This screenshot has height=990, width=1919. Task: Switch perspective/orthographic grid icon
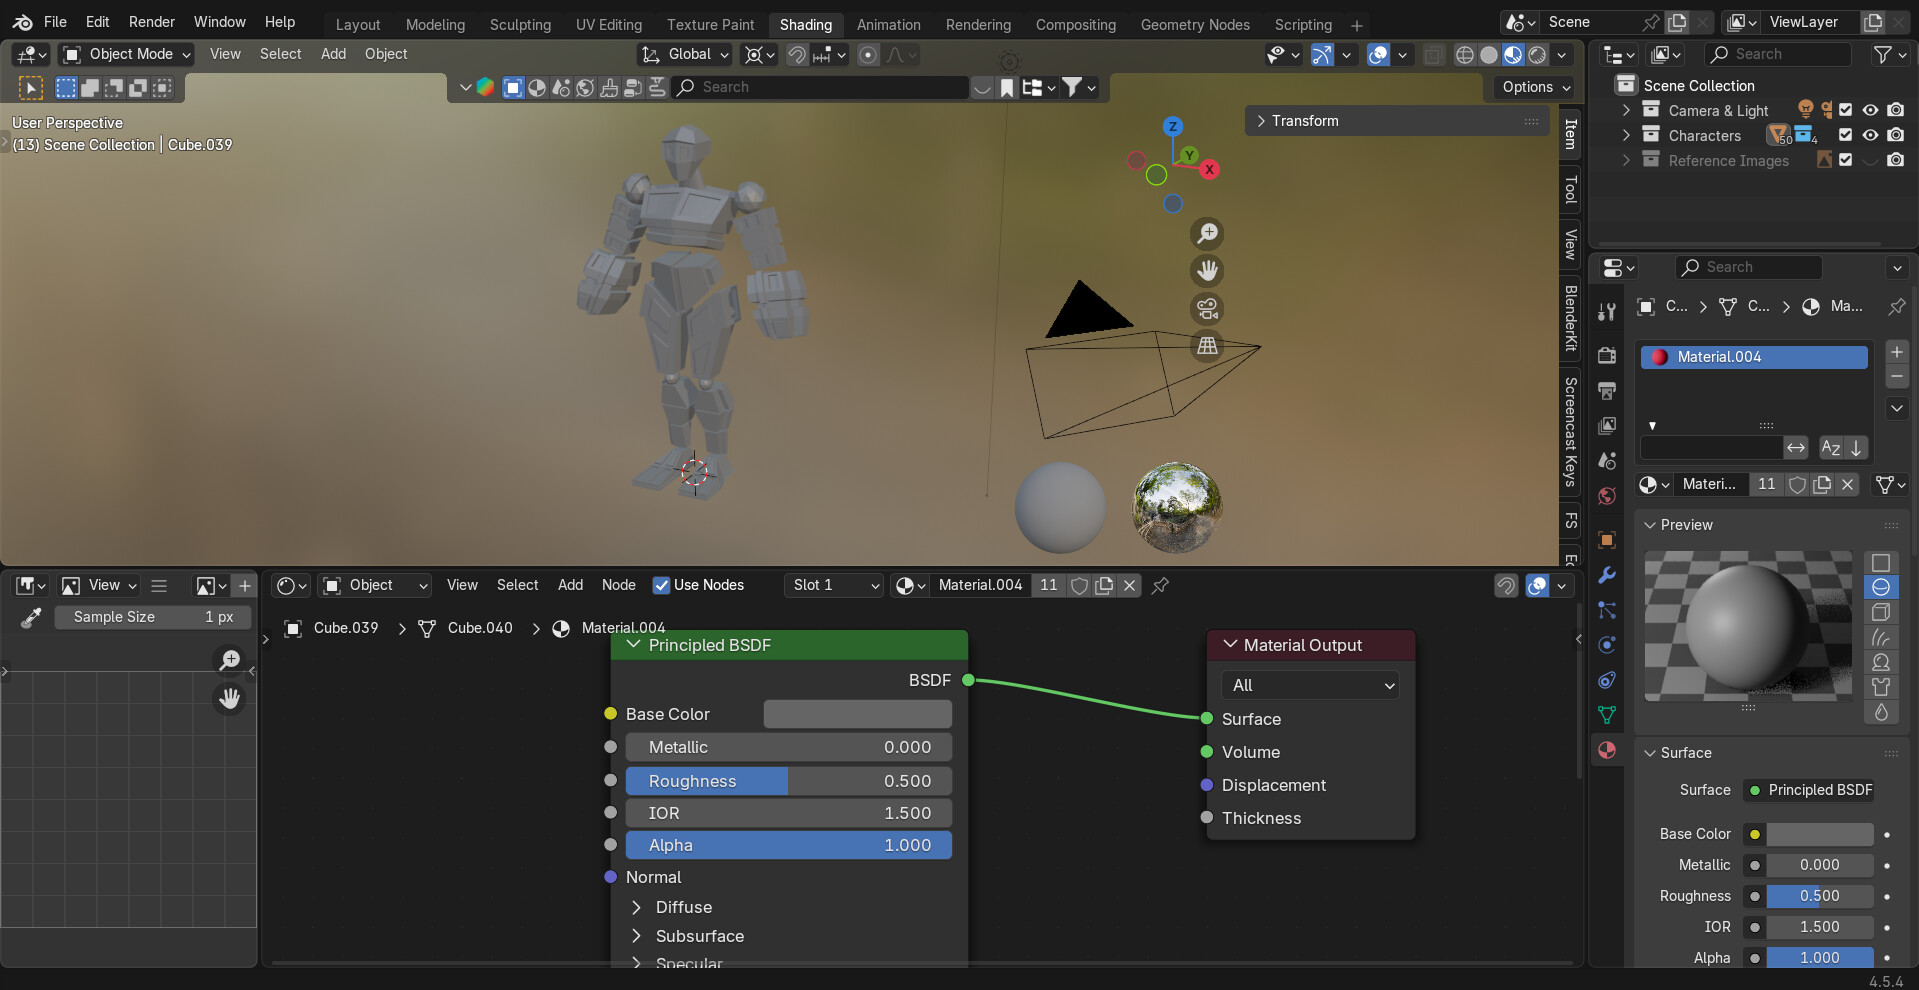(x=1208, y=346)
